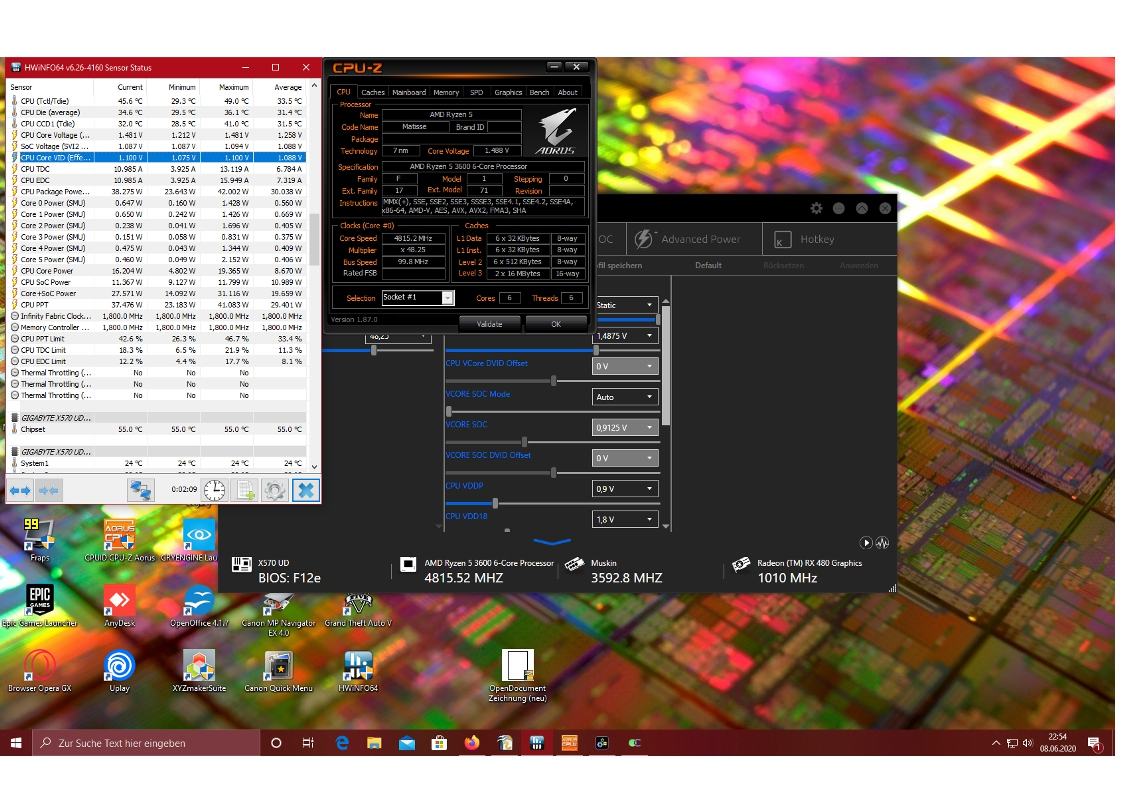Switch to Mainboard tab in CPU-Z
The width and height of the screenshot is (1123, 794).
click(x=409, y=92)
